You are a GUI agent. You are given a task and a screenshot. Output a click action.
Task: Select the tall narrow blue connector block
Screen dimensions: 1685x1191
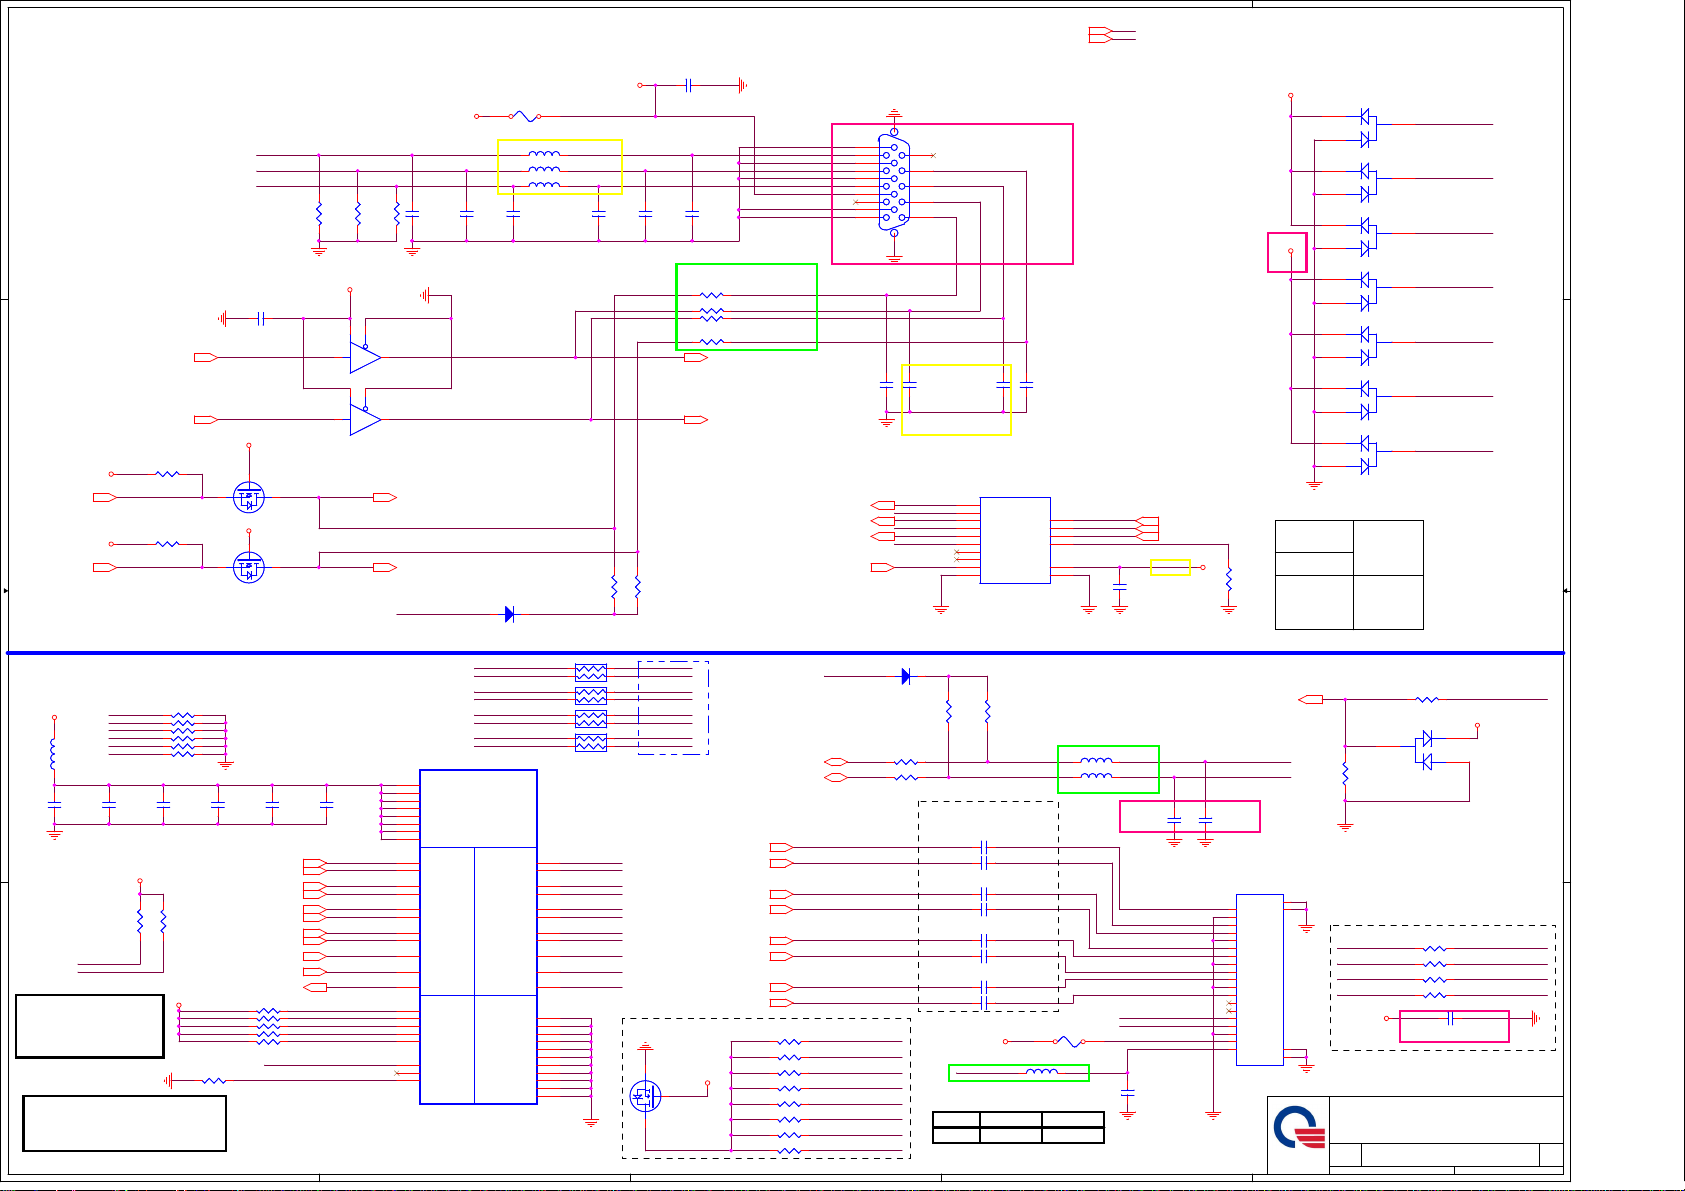[x=1260, y=980]
